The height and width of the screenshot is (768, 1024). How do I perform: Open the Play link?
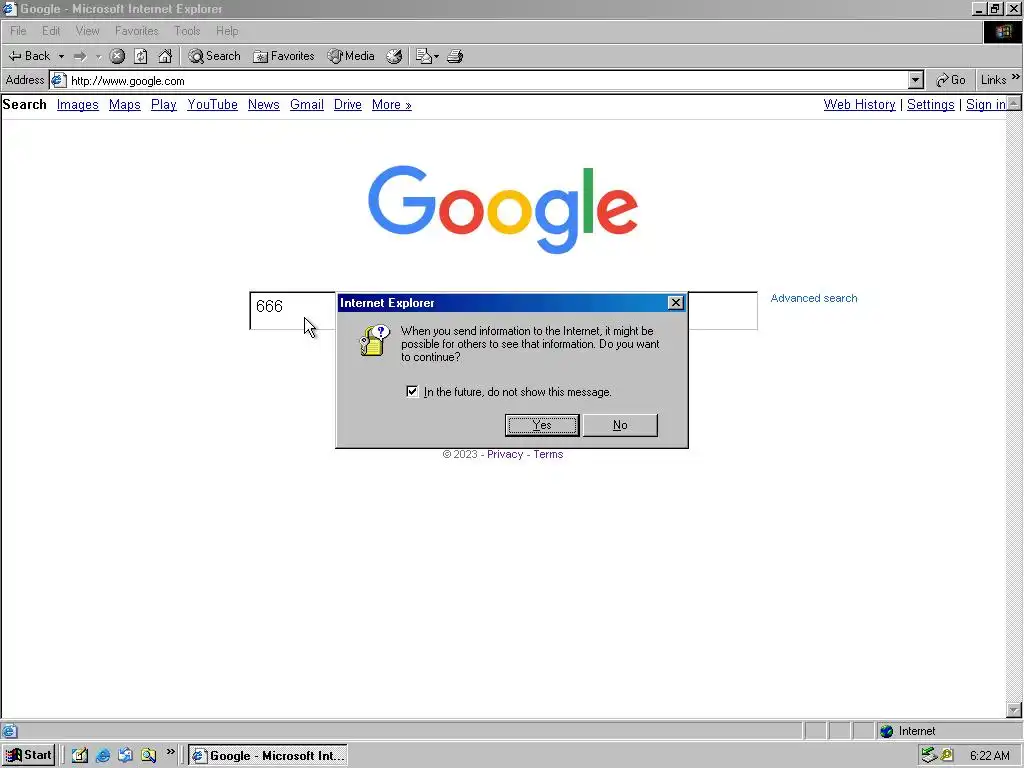164,104
